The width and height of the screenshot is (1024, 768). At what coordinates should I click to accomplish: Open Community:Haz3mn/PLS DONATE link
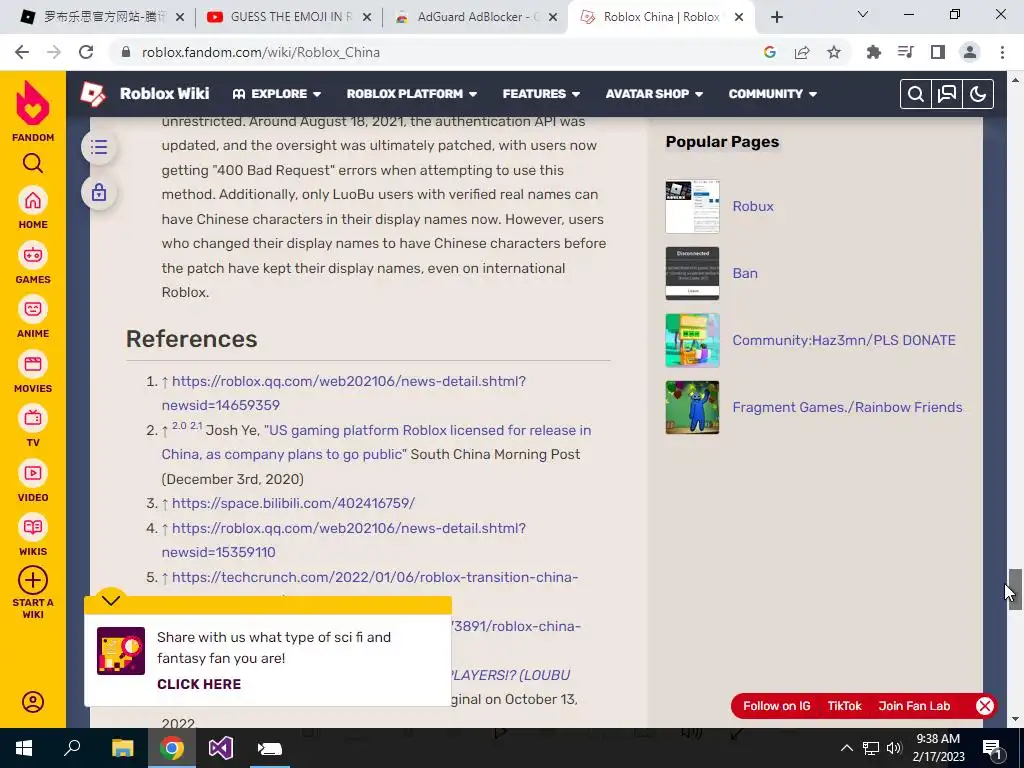(x=844, y=340)
